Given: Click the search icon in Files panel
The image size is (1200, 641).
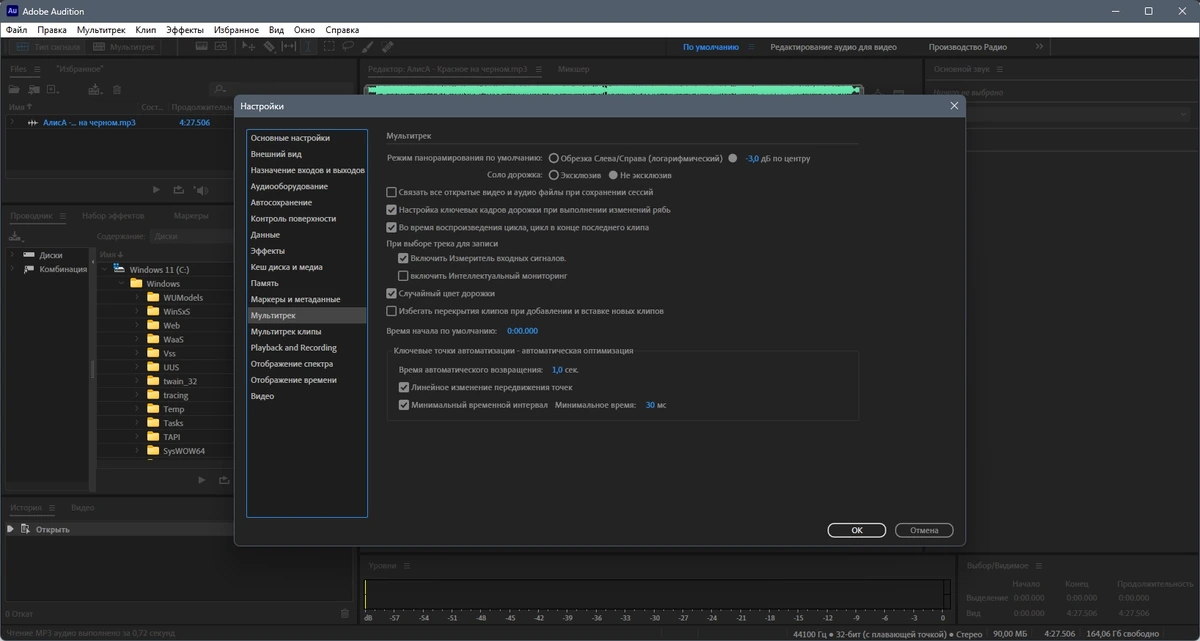Looking at the screenshot, I should (x=220, y=89).
